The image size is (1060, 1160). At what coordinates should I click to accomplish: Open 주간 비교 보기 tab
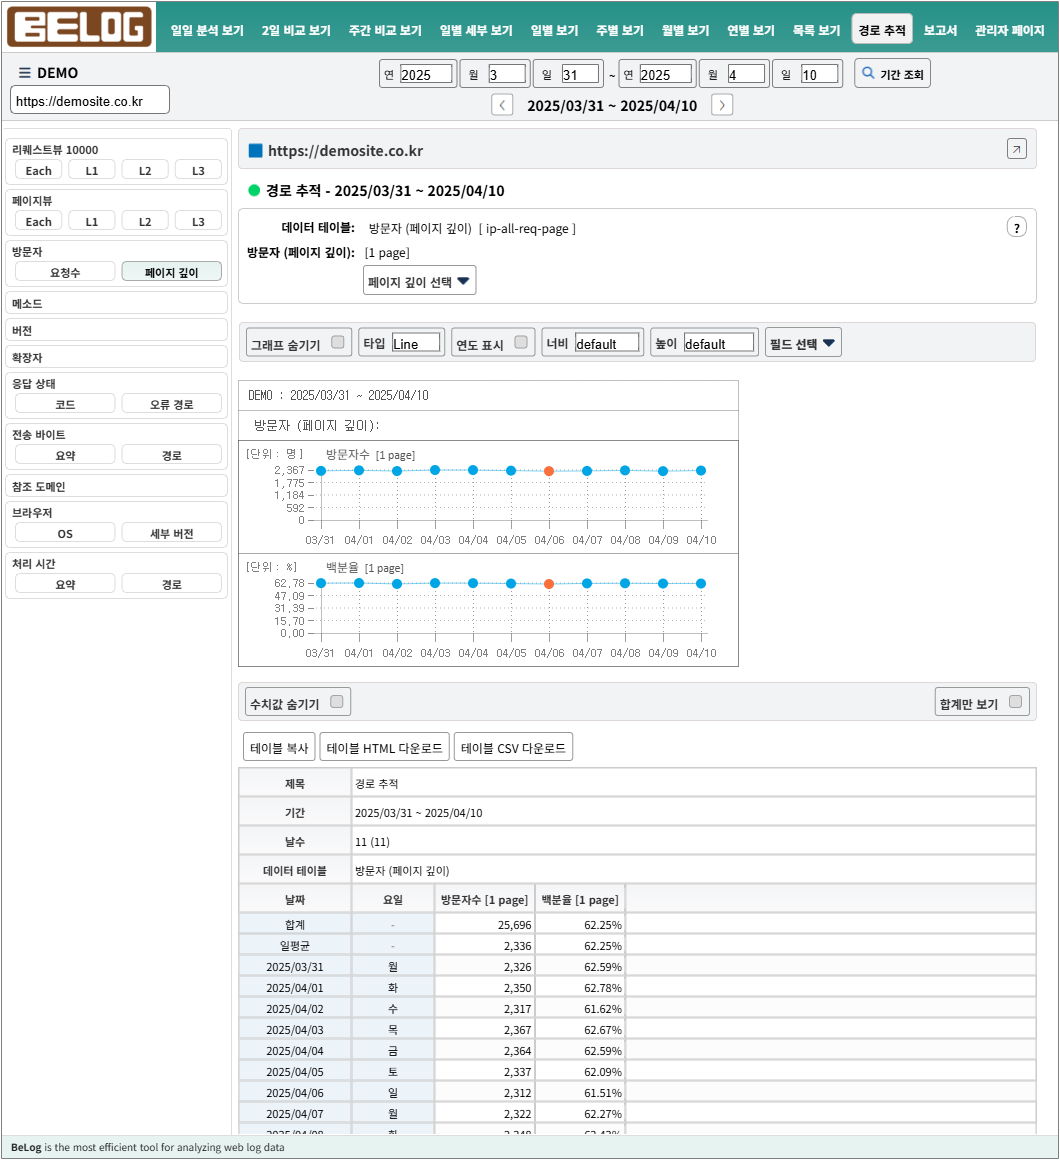click(385, 30)
